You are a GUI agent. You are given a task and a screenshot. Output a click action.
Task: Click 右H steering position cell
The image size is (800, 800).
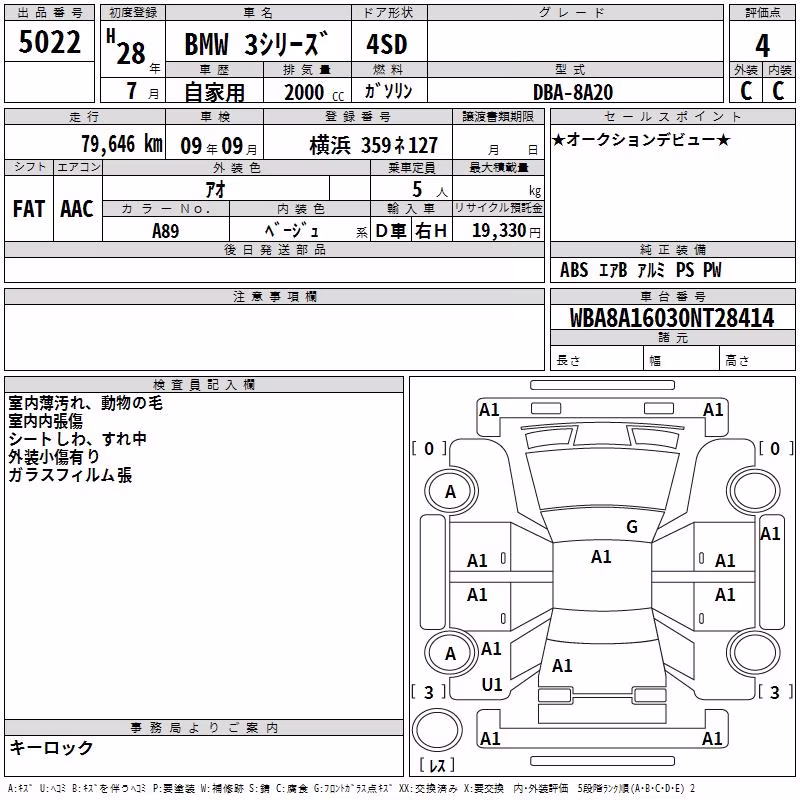click(x=432, y=231)
